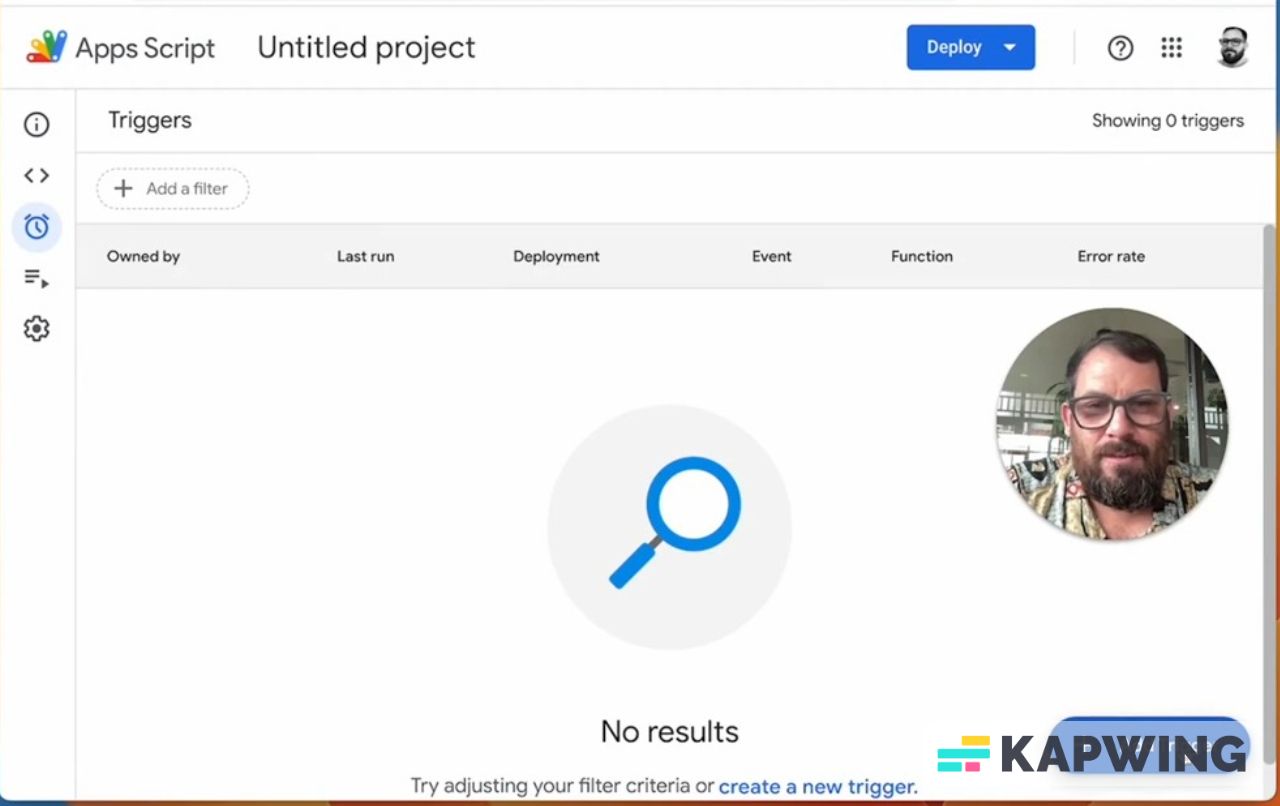Click the Showing 0 triggers text
Image resolution: width=1280 pixels, height=806 pixels.
[x=1168, y=121]
